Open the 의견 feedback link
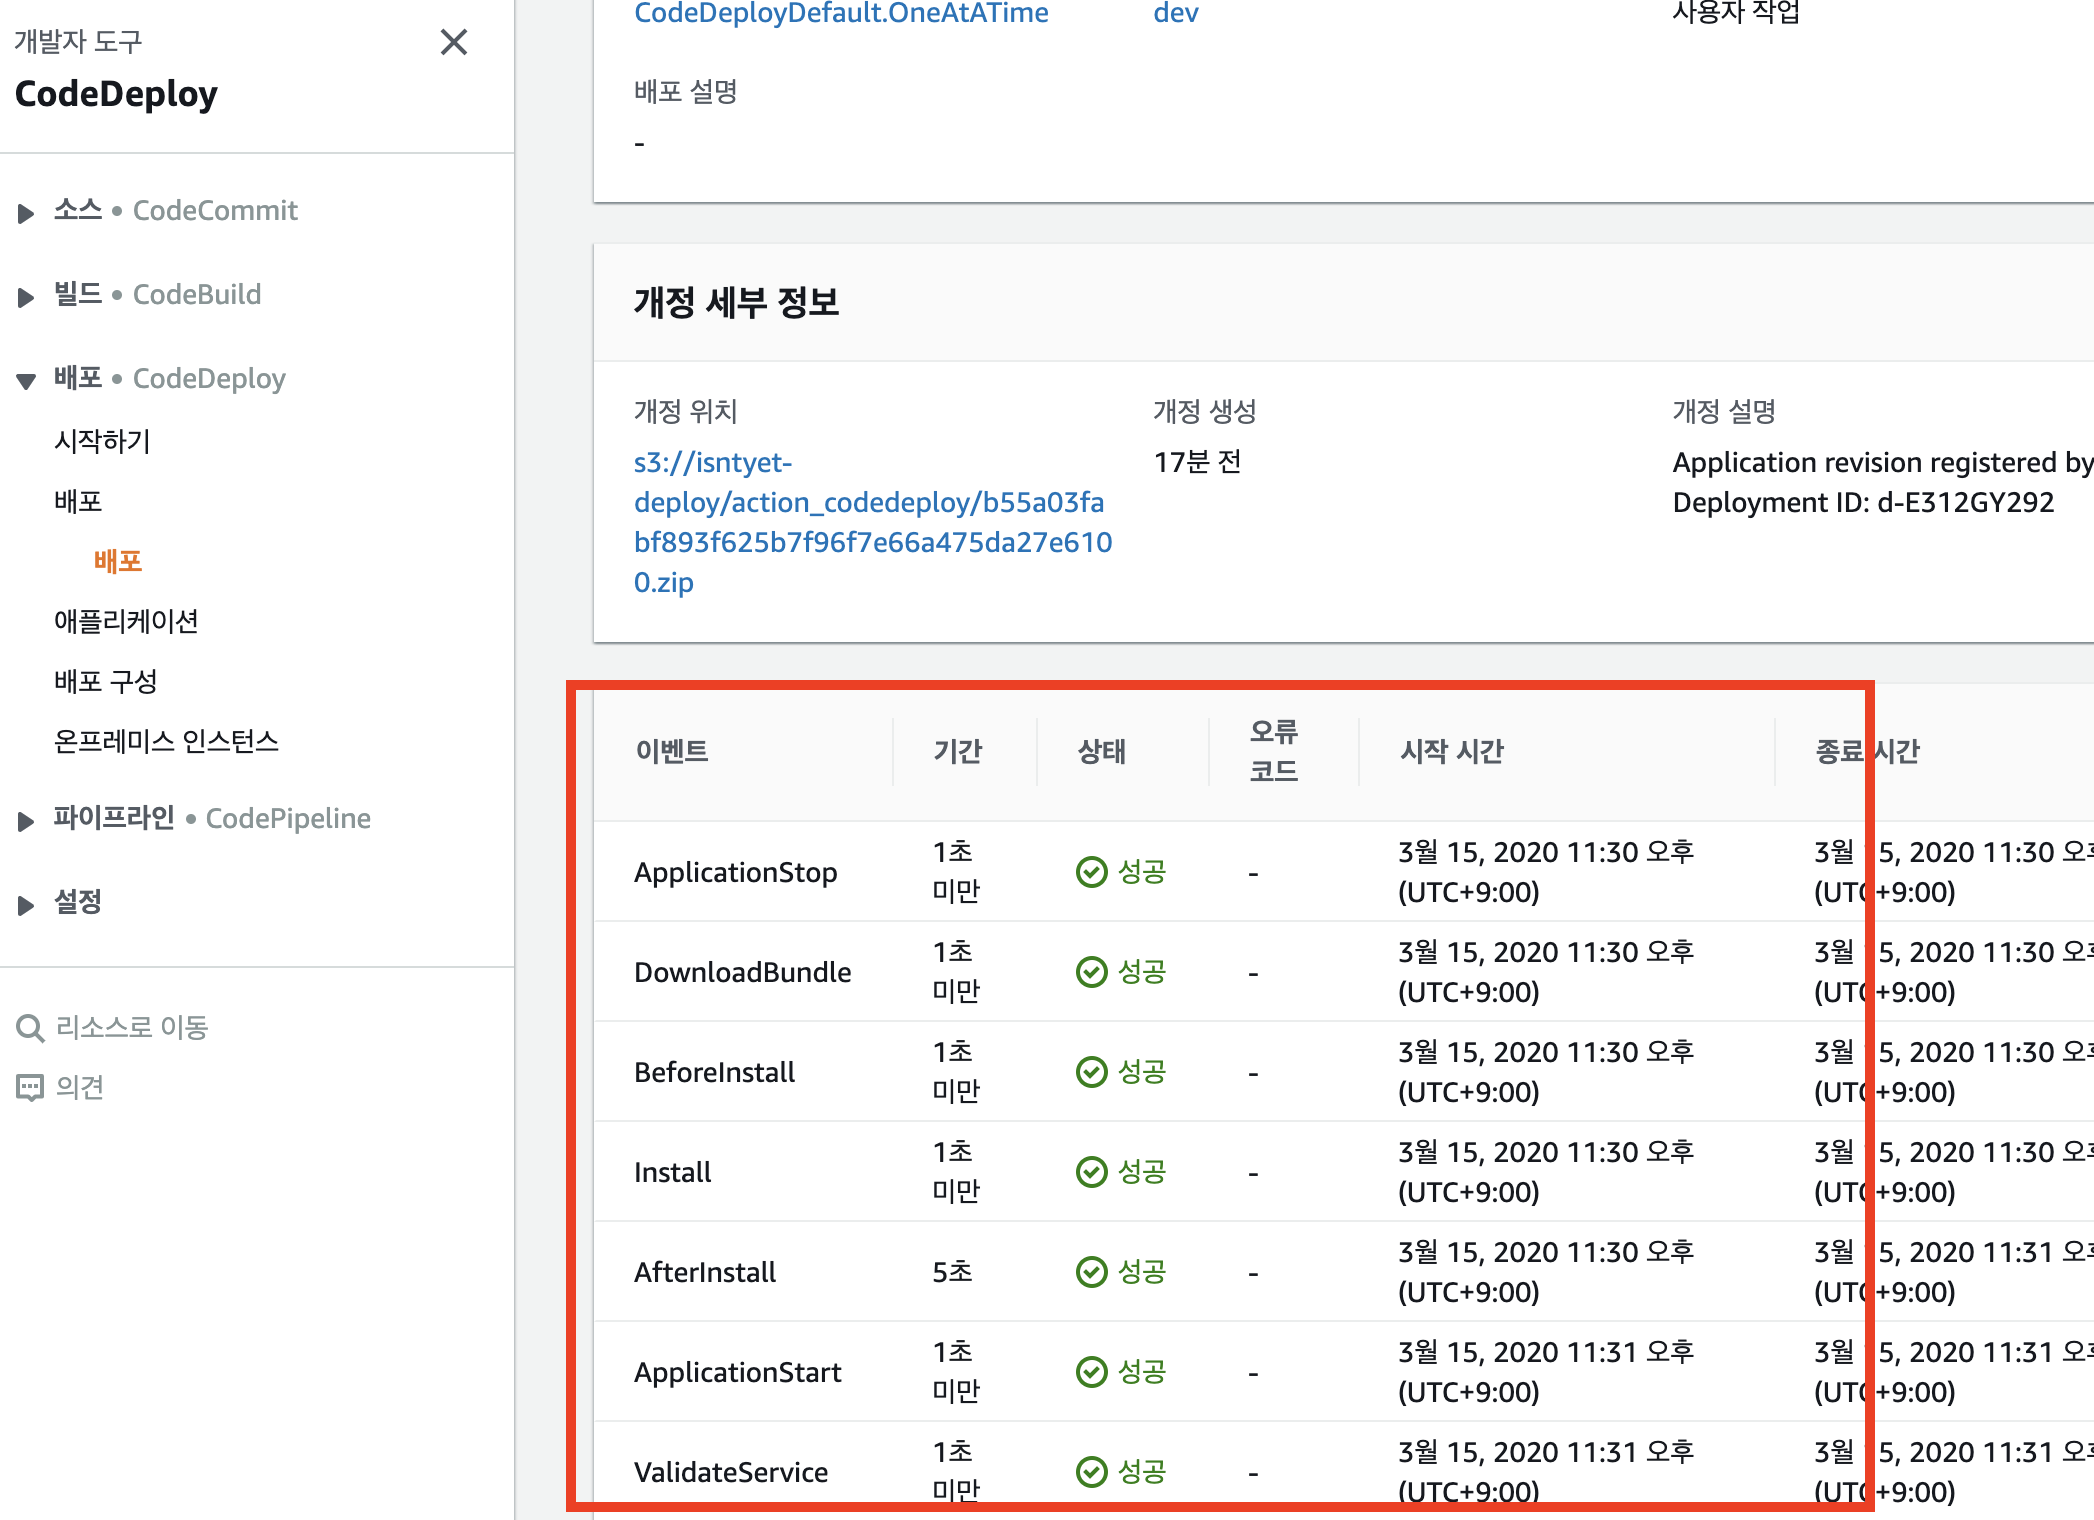The height and width of the screenshot is (1520, 2094). coord(80,1087)
